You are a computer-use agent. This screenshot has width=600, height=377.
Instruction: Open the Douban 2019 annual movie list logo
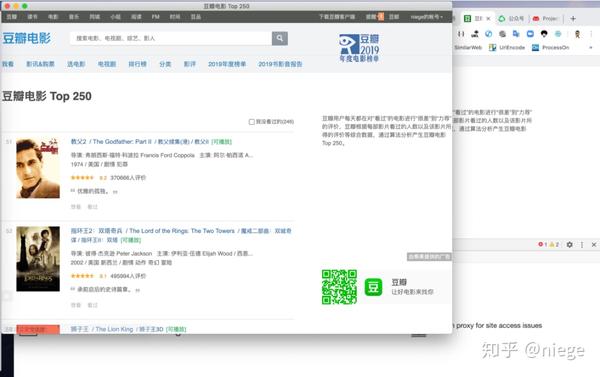tap(359, 48)
